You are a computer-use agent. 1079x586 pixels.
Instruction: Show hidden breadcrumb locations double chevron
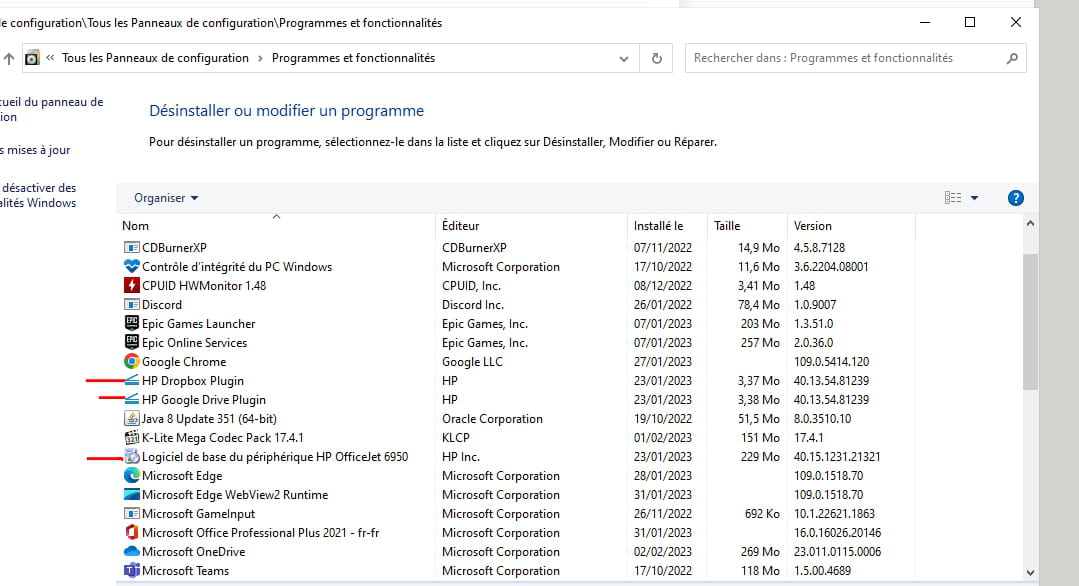(x=50, y=58)
